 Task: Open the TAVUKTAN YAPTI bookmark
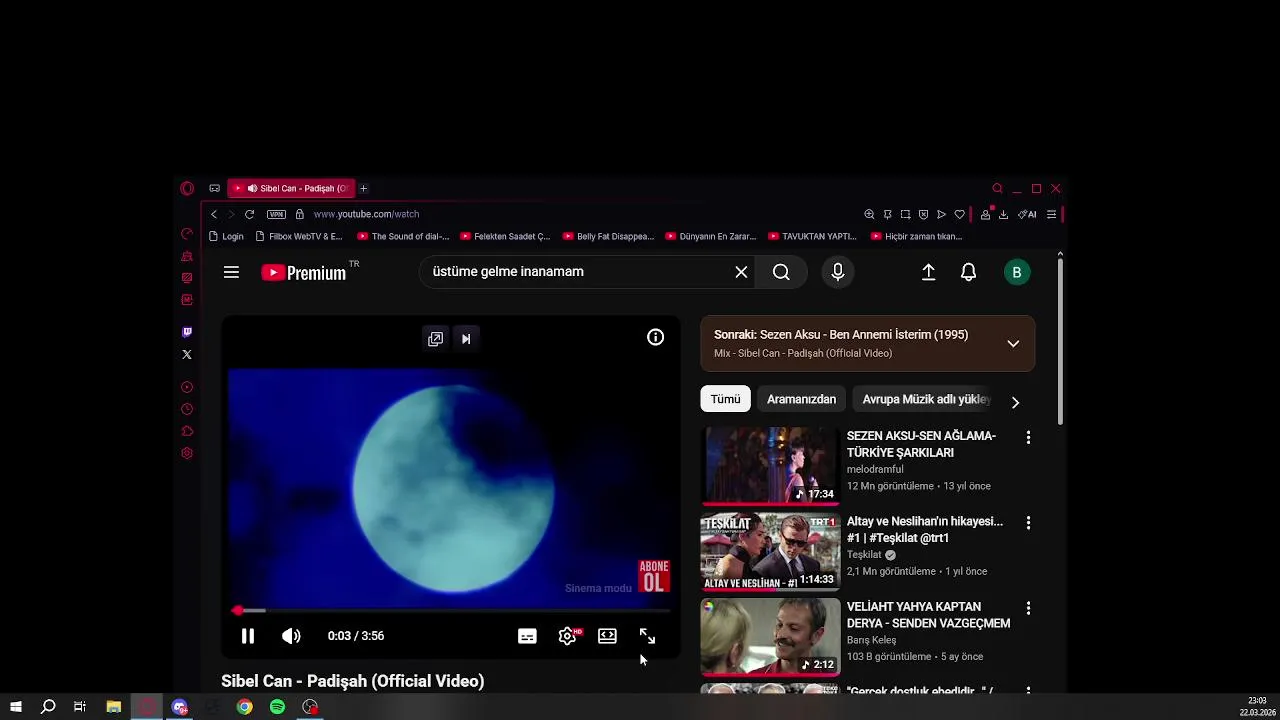[813, 237]
